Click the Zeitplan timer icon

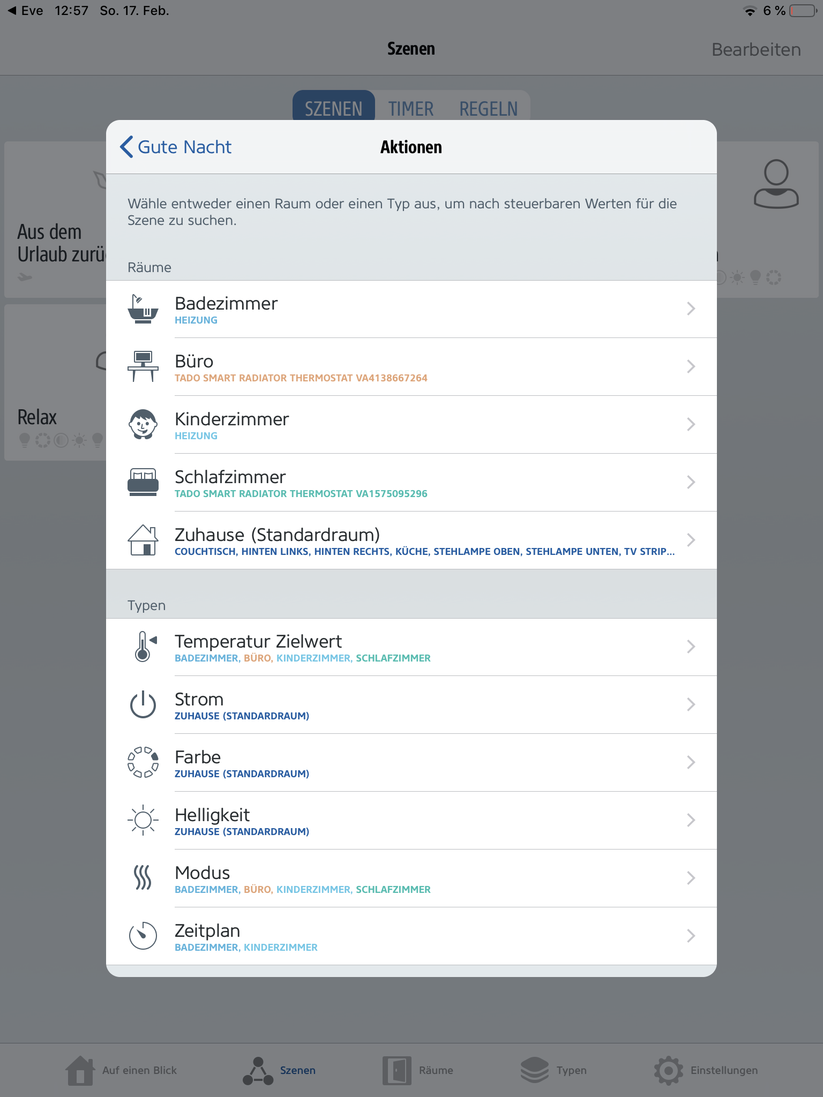coord(143,936)
